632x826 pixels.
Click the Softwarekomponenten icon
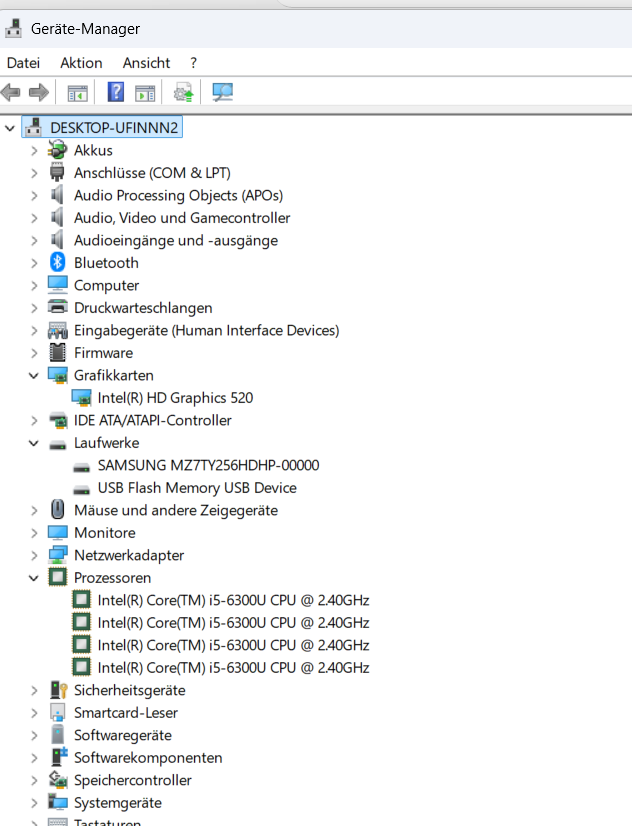tap(58, 756)
